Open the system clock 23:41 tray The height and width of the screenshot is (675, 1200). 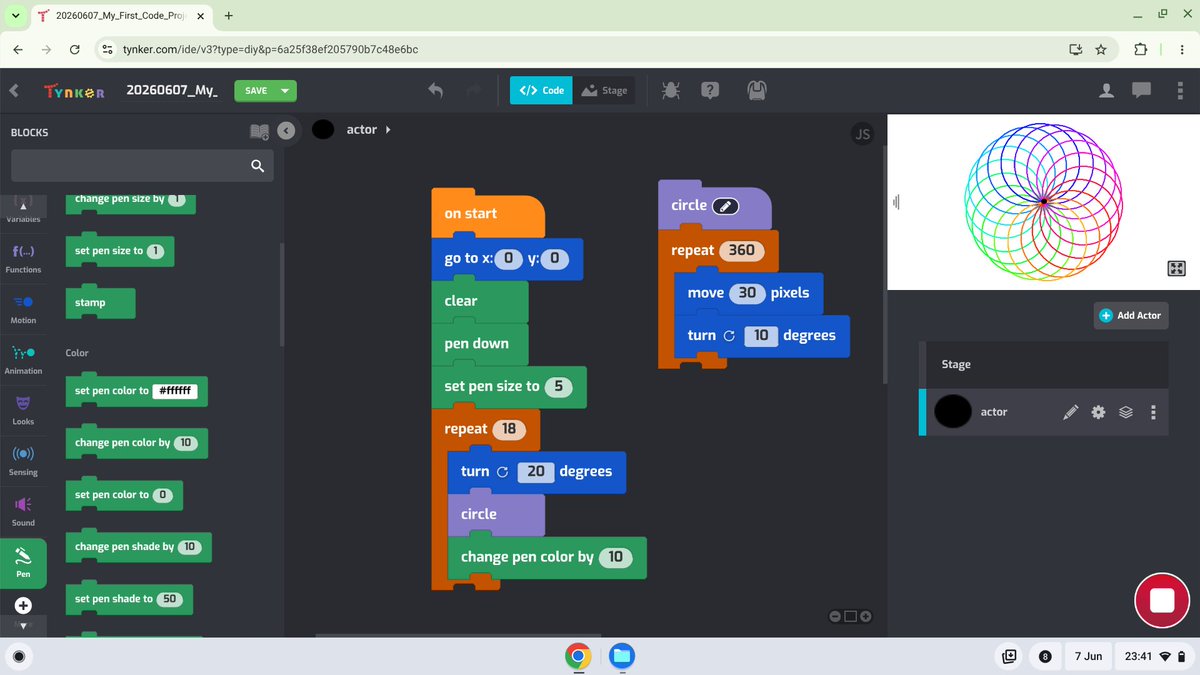(x=1156, y=656)
